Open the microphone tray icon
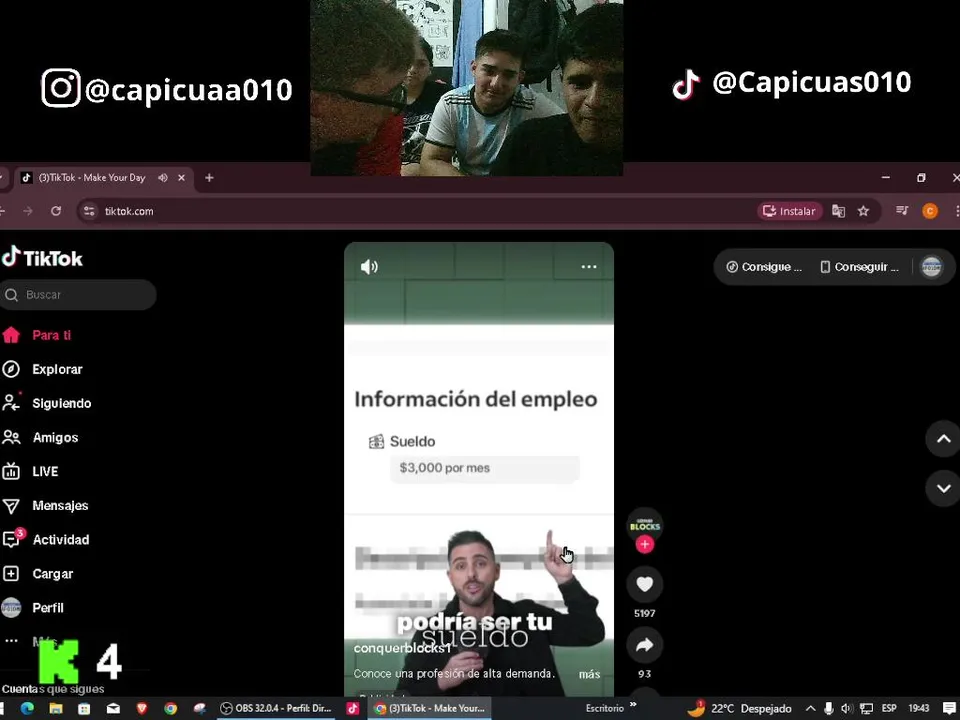Viewport: 960px width, 720px height. pos(828,708)
